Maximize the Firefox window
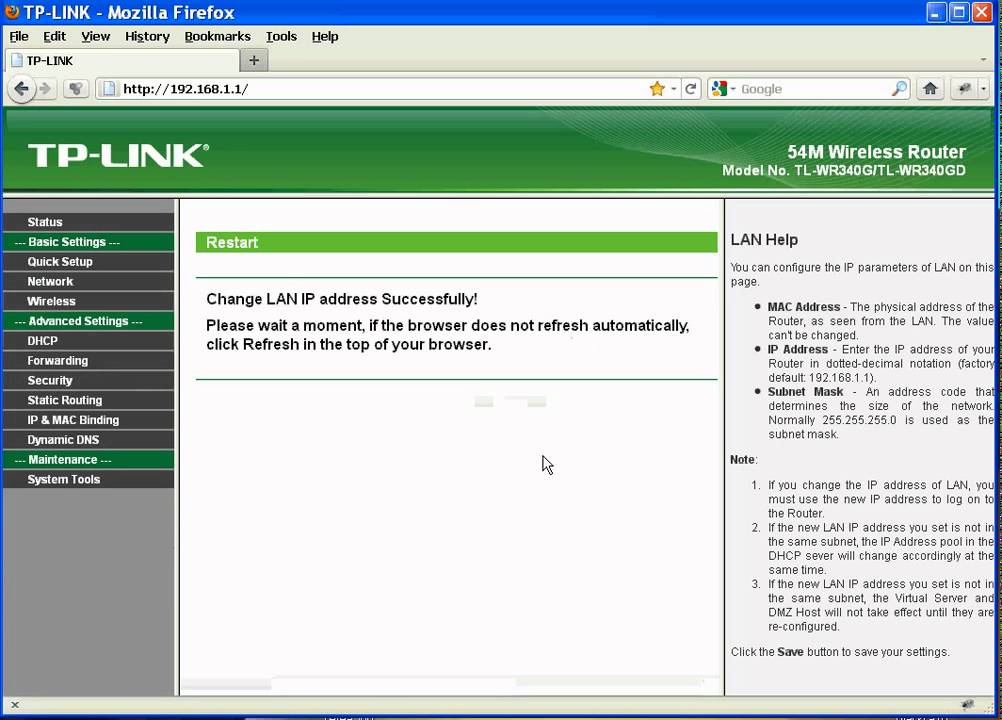The width and height of the screenshot is (1002, 720). [x=959, y=12]
